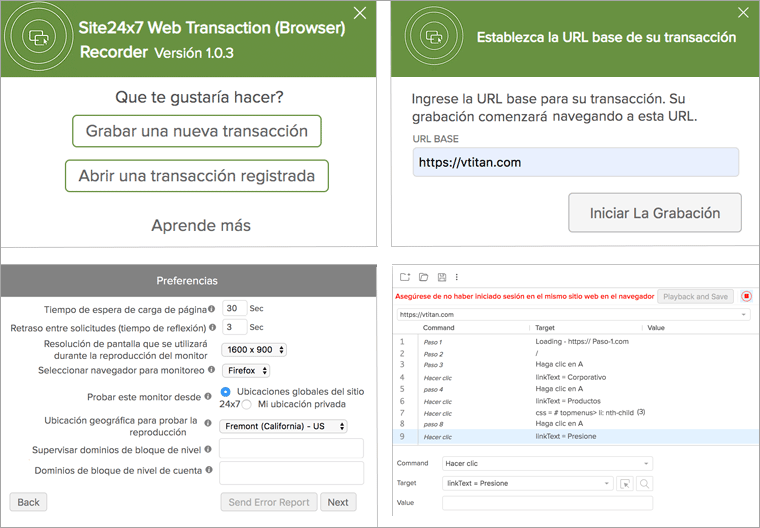Click the red stop recording icon

click(x=746, y=296)
